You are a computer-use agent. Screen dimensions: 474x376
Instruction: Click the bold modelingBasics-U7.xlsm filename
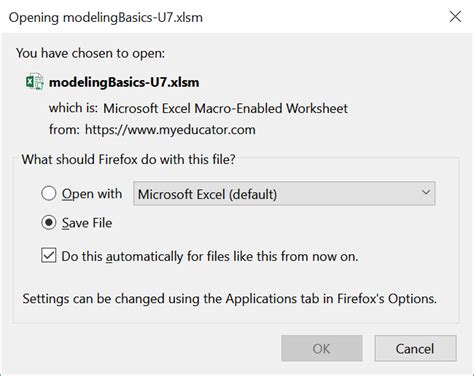click(124, 82)
